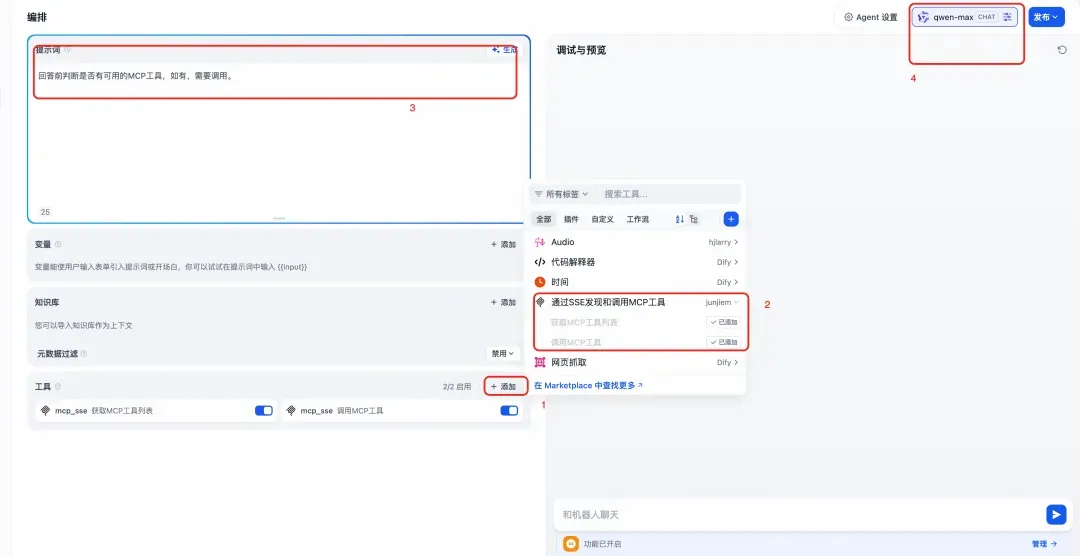
Task: Click the 管理 link at bottom right
Action: point(1044,544)
